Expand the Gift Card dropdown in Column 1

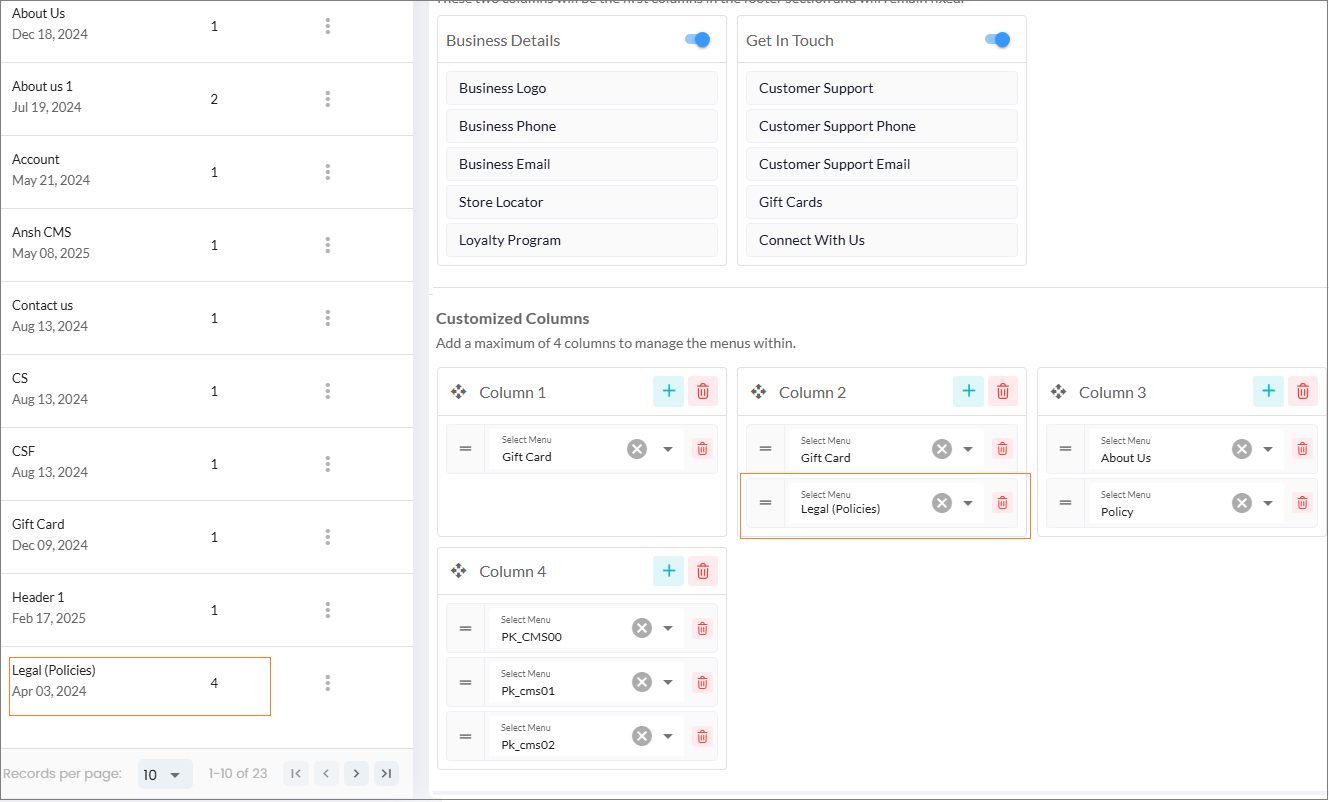tap(668, 449)
